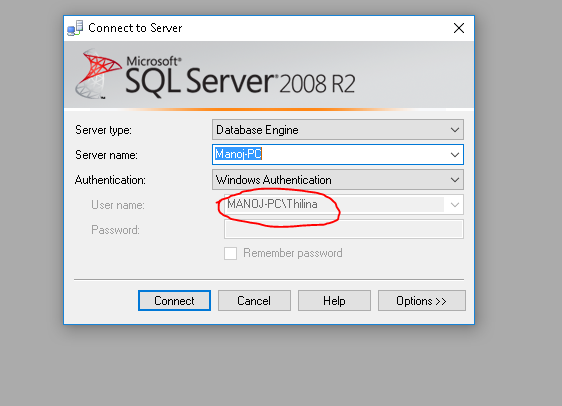The width and height of the screenshot is (562, 406).
Task: Click the "Connect to Server" title text
Action: coord(135,28)
